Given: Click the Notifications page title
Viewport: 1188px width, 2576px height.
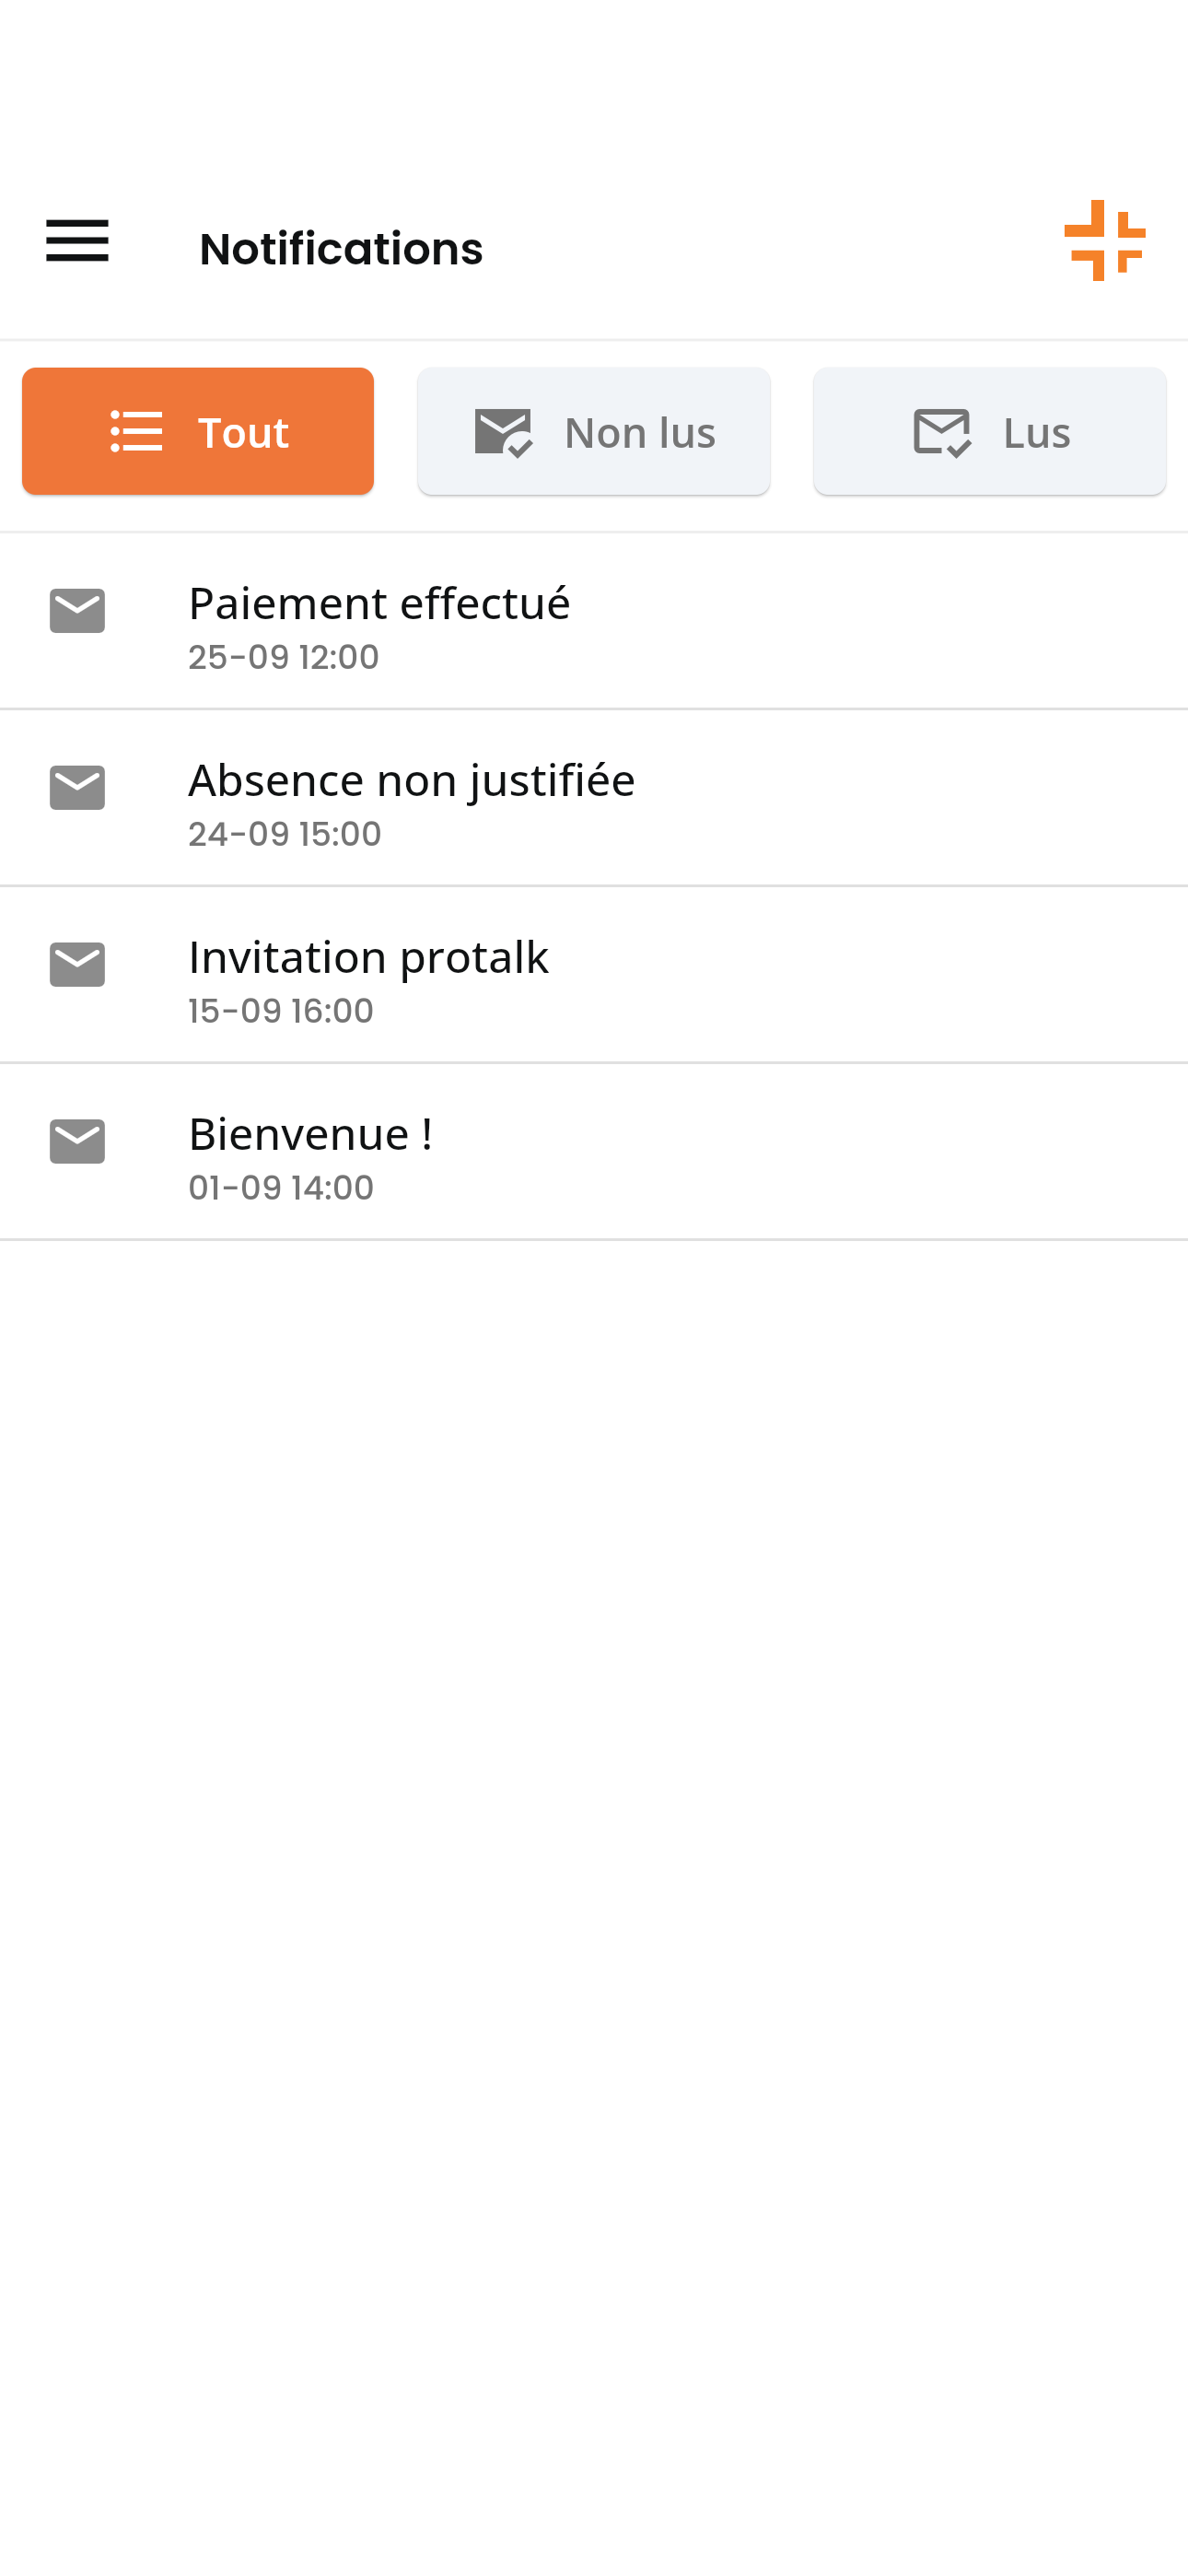Looking at the screenshot, I should [x=341, y=249].
